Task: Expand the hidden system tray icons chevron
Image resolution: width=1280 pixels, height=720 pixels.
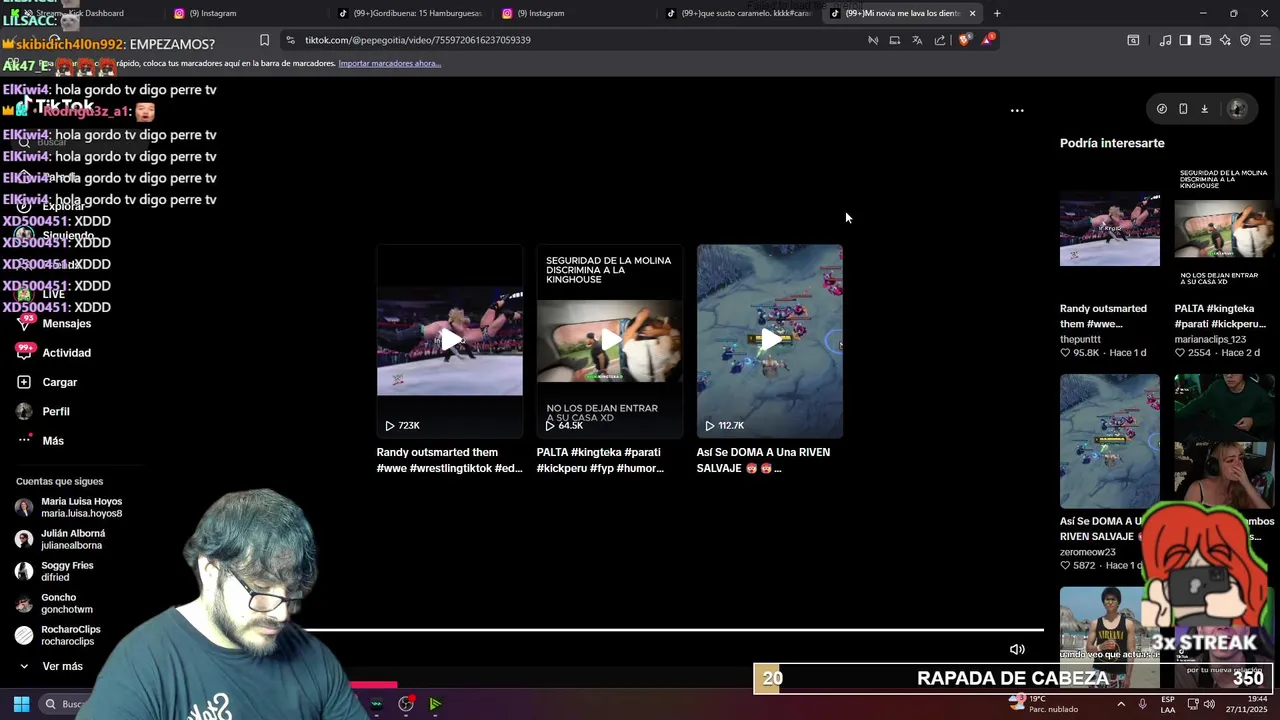Action: [x=1120, y=704]
